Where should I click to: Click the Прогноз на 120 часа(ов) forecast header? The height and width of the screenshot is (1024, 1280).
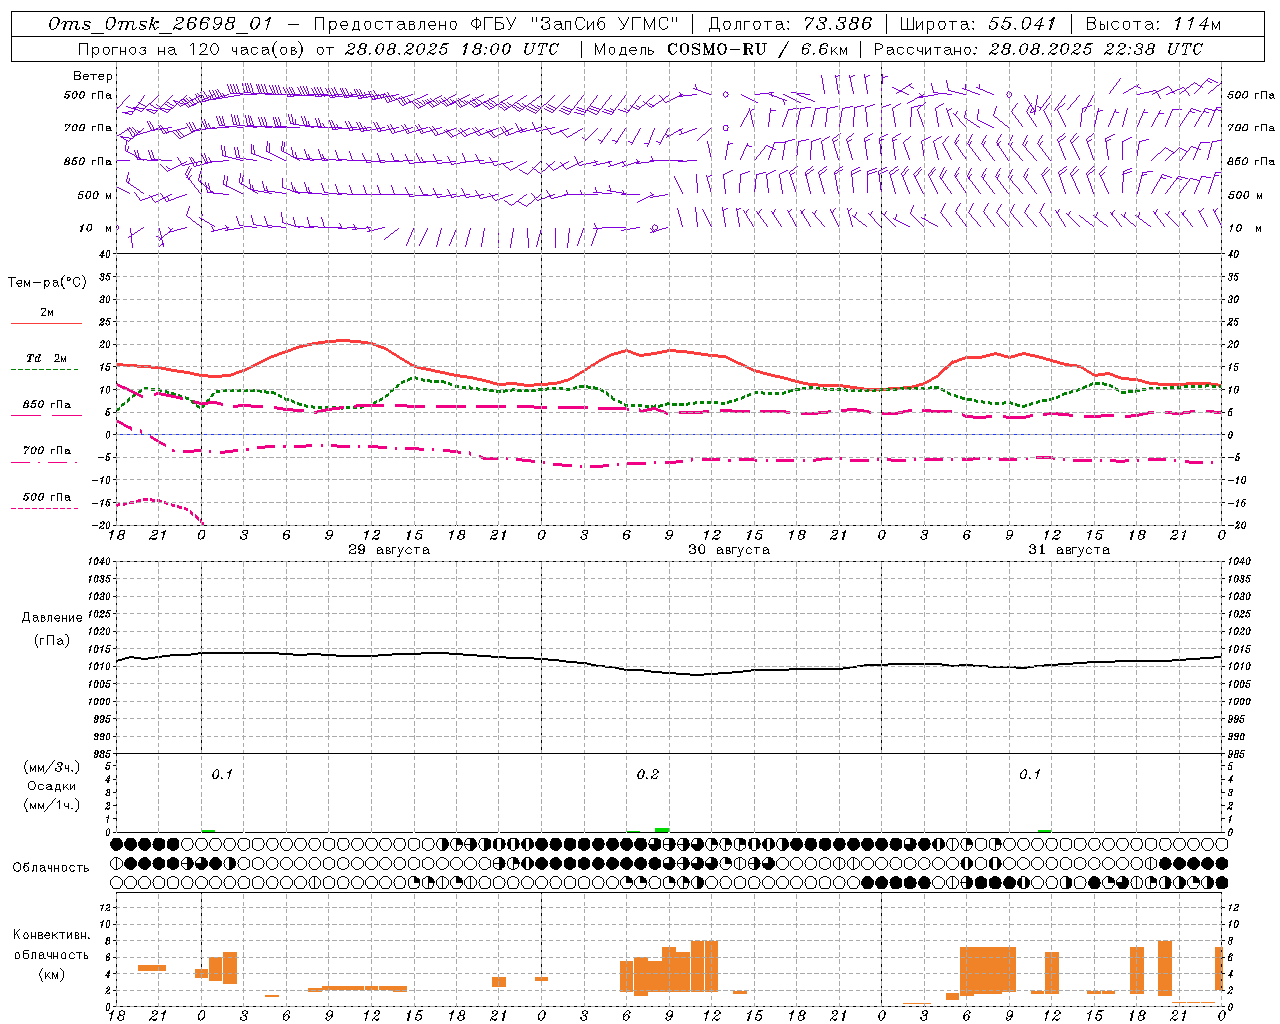click(x=318, y=48)
